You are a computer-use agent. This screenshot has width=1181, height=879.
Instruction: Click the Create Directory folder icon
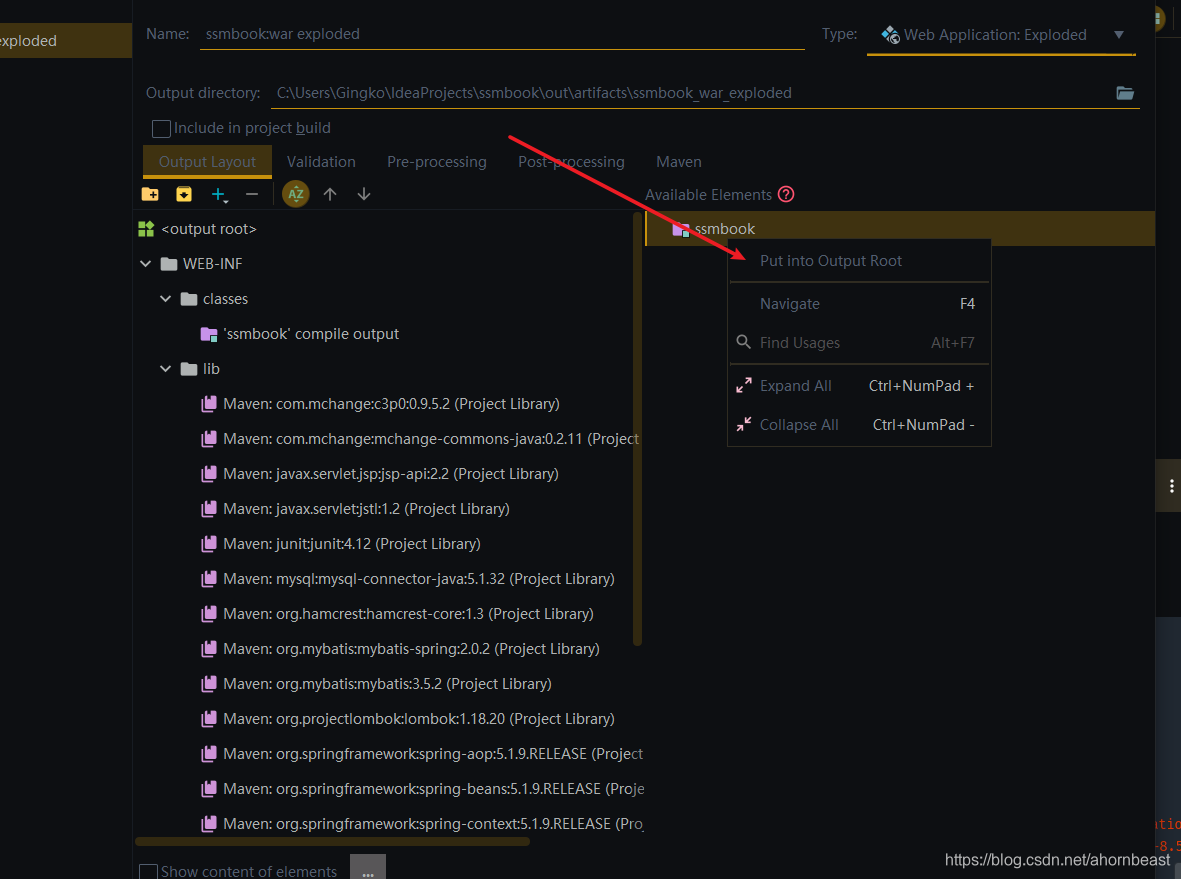point(150,193)
